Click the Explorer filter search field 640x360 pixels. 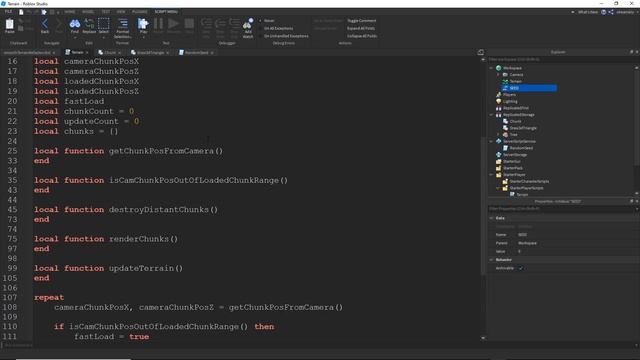562,60
